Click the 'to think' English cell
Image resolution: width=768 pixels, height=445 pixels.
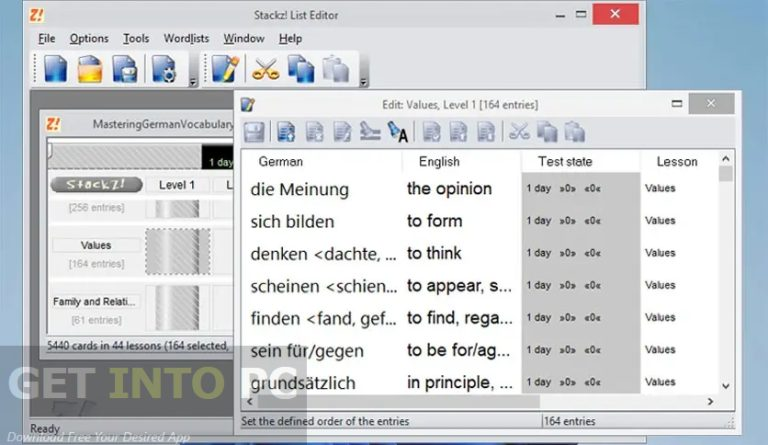434,253
